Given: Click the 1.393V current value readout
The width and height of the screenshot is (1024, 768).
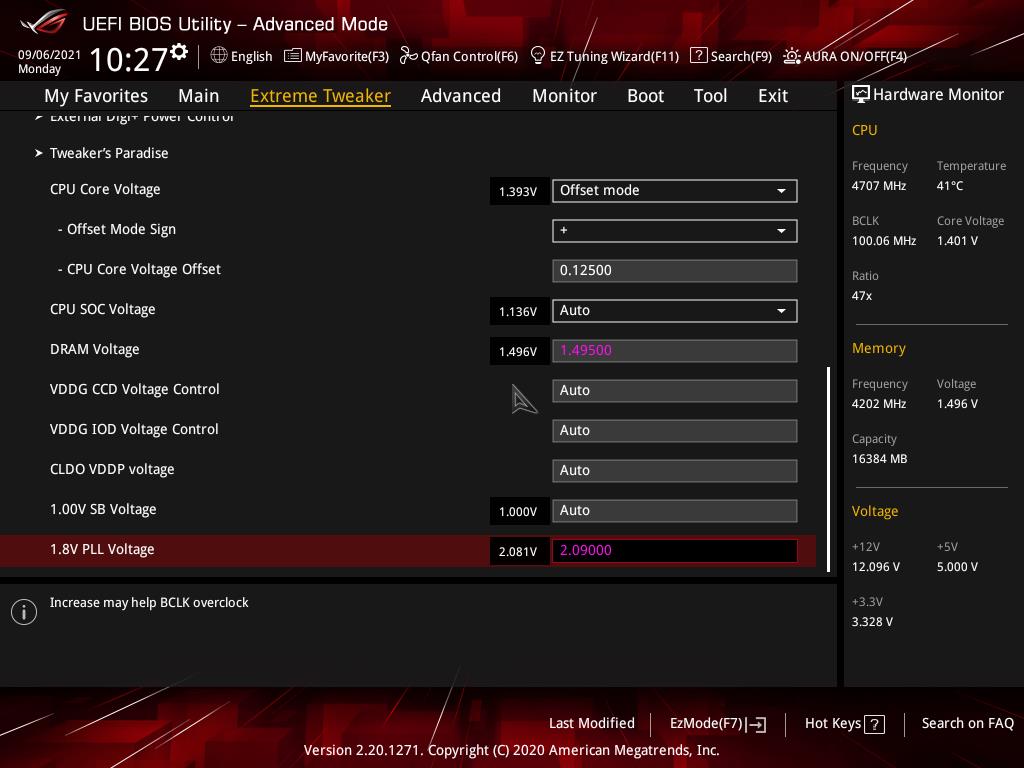Looking at the screenshot, I should coord(519,191).
